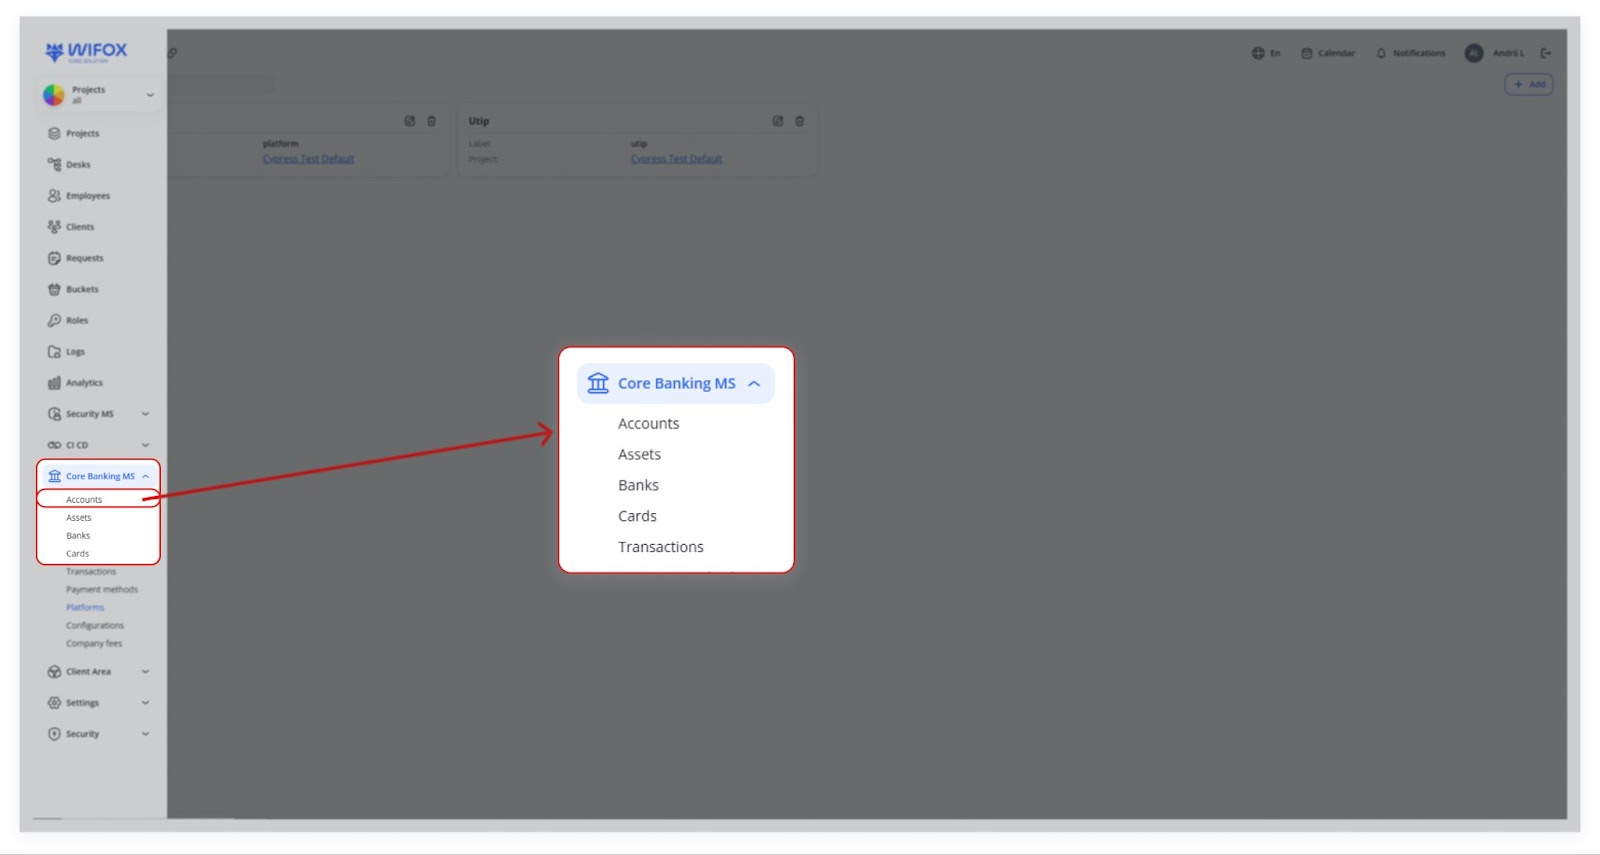Open Company fees in the sidebar
The image size is (1600, 855).
94,644
